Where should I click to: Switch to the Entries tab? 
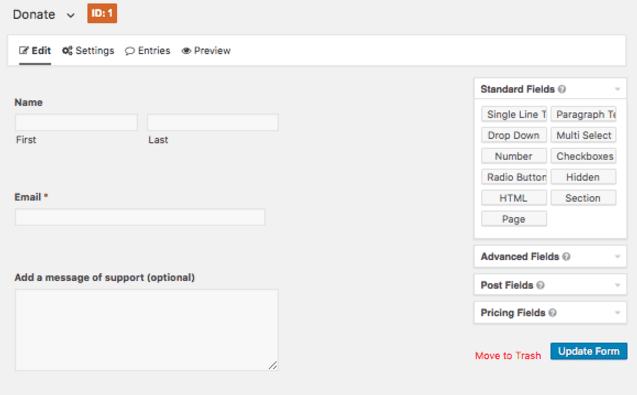pos(147,51)
